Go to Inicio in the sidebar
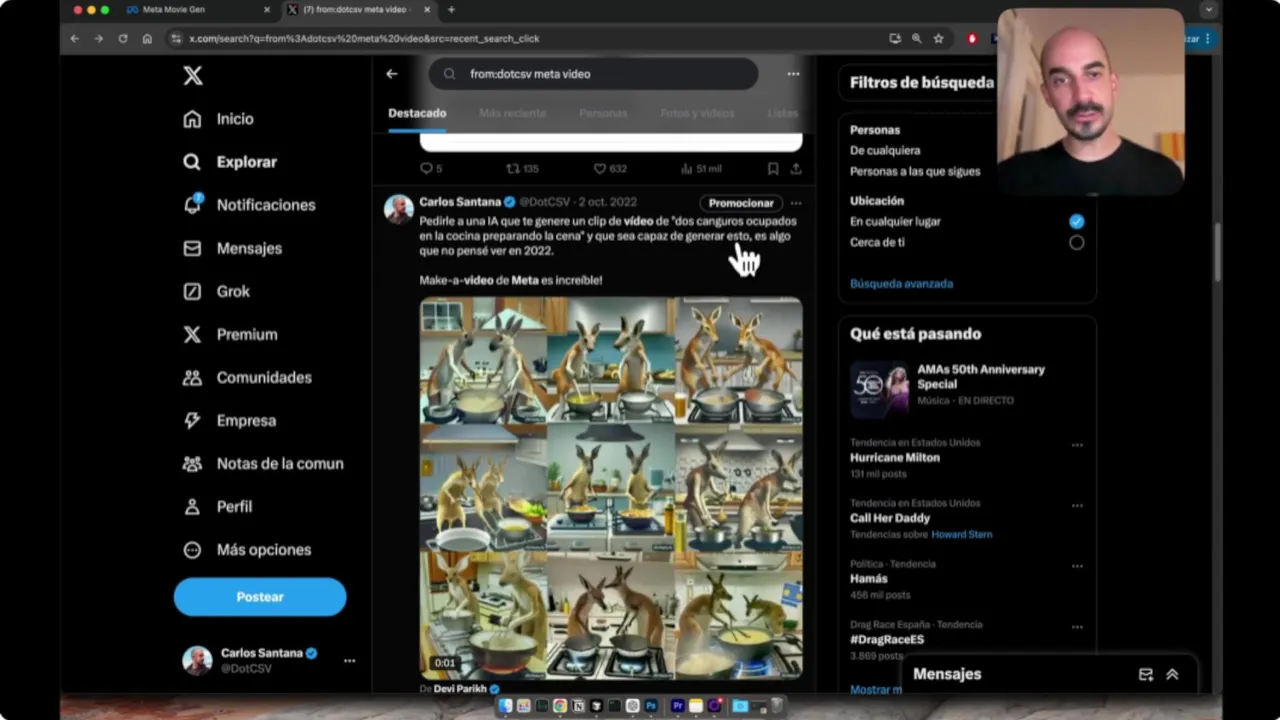The height and width of the screenshot is (720, 1280). pos(218,119)
